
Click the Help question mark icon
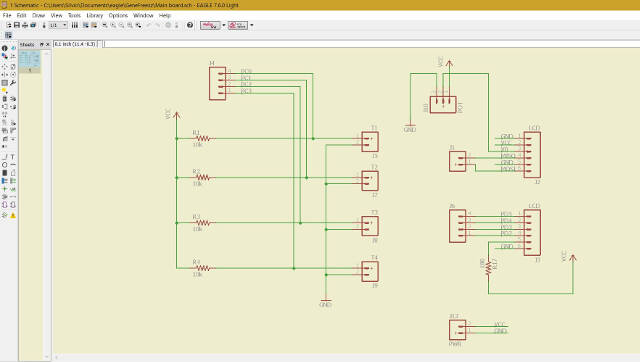click(190, 25)
